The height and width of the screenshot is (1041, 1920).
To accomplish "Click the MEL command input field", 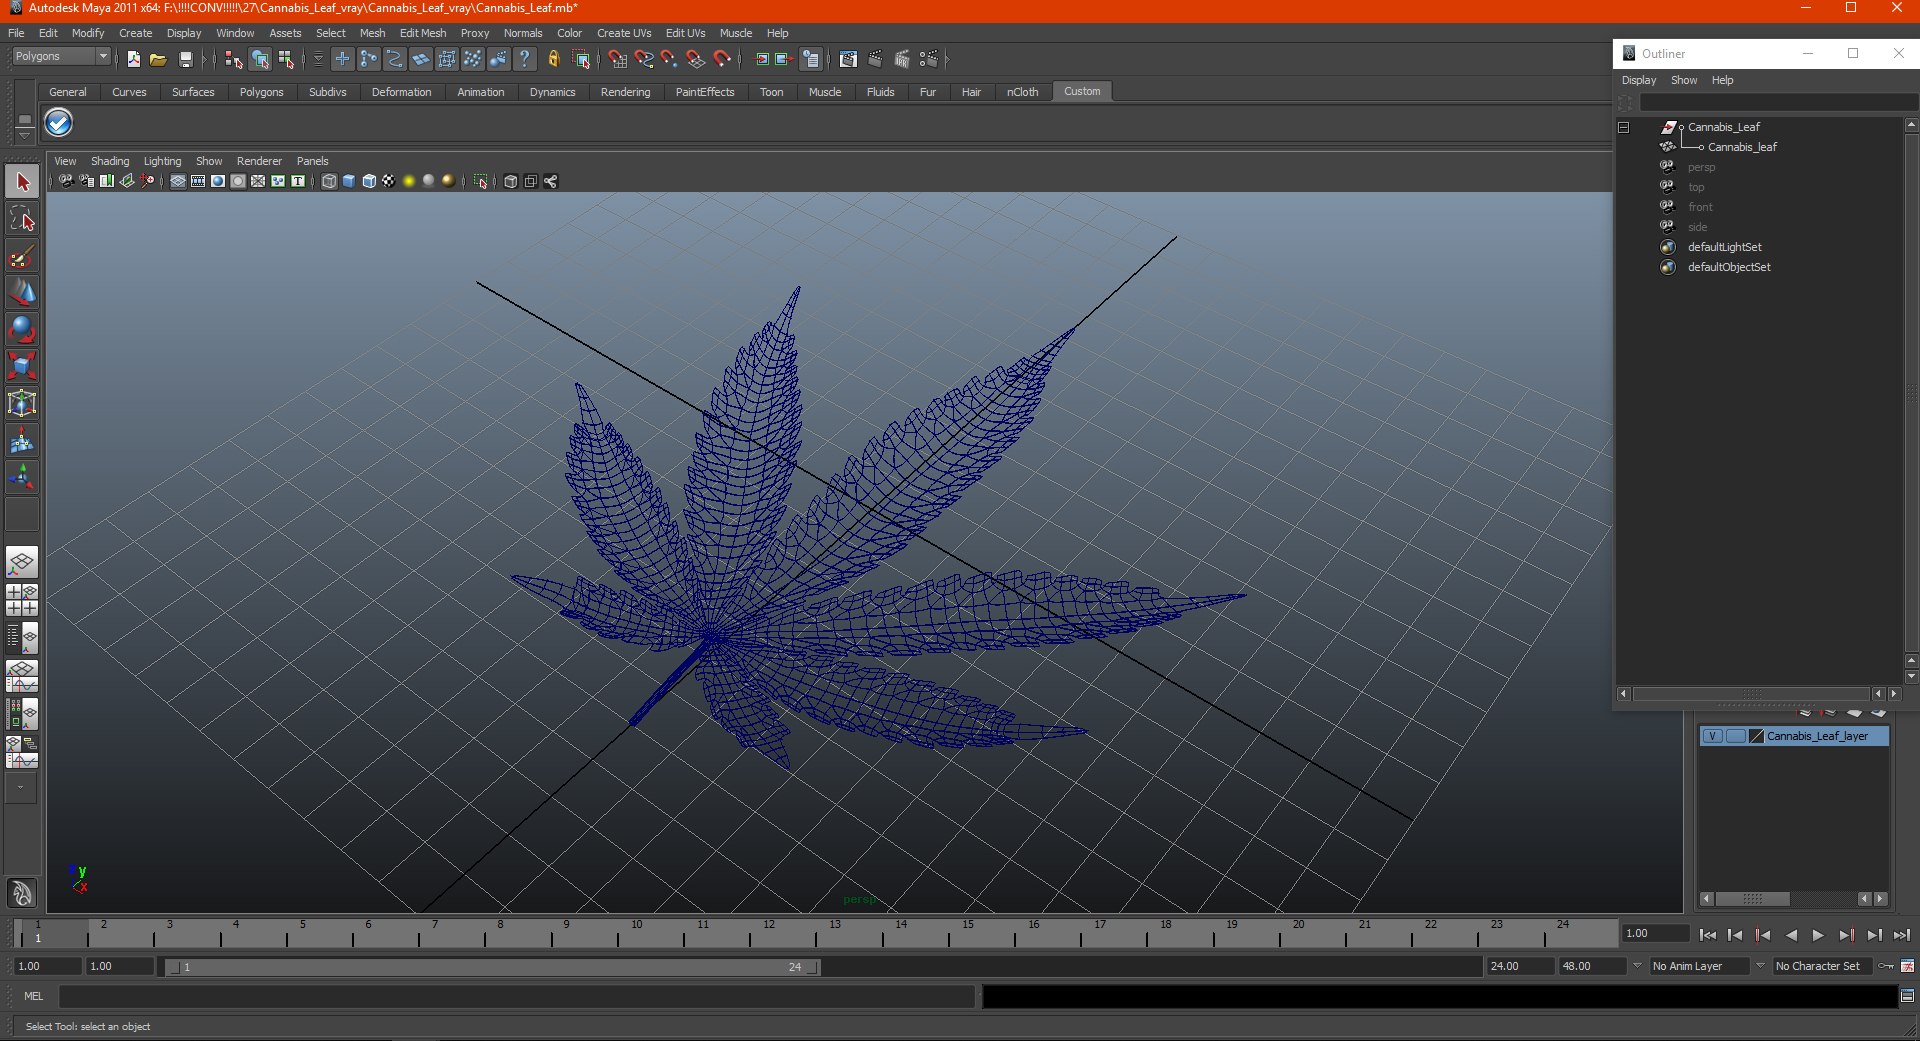I will click(517, 996).
